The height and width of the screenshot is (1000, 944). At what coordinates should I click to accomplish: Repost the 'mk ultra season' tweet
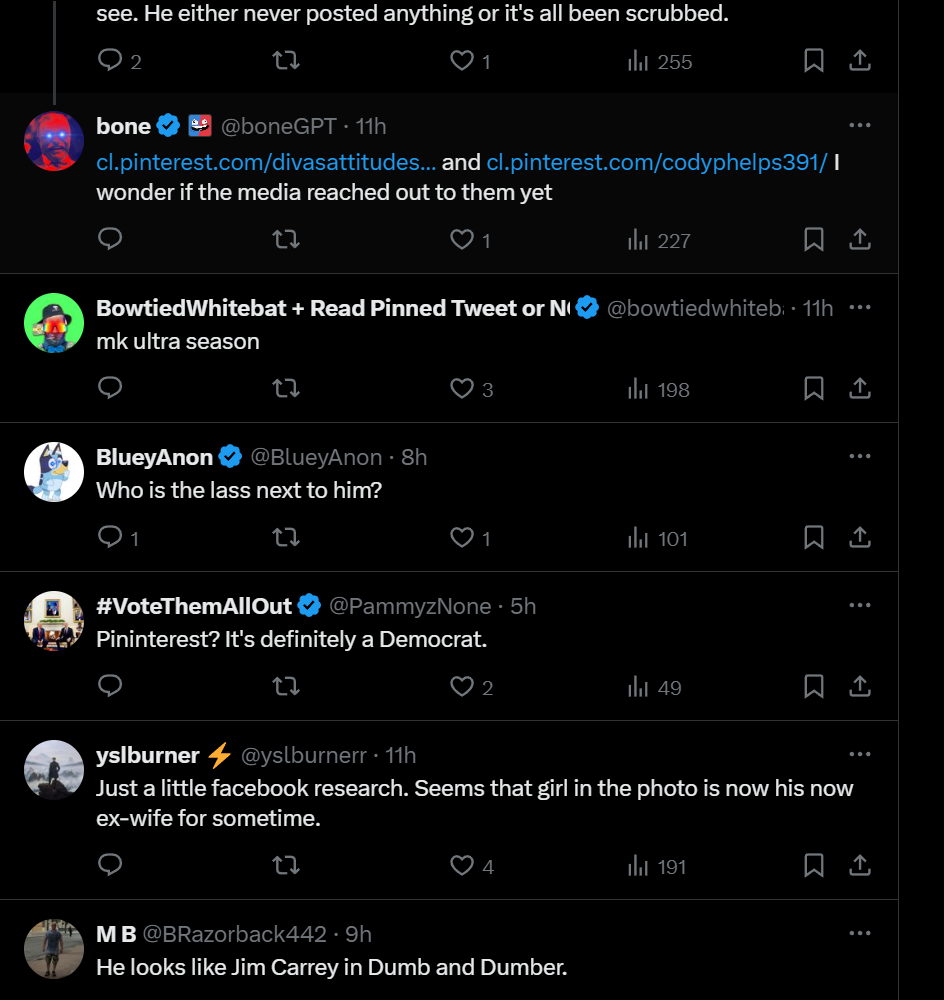coord(286,388)
